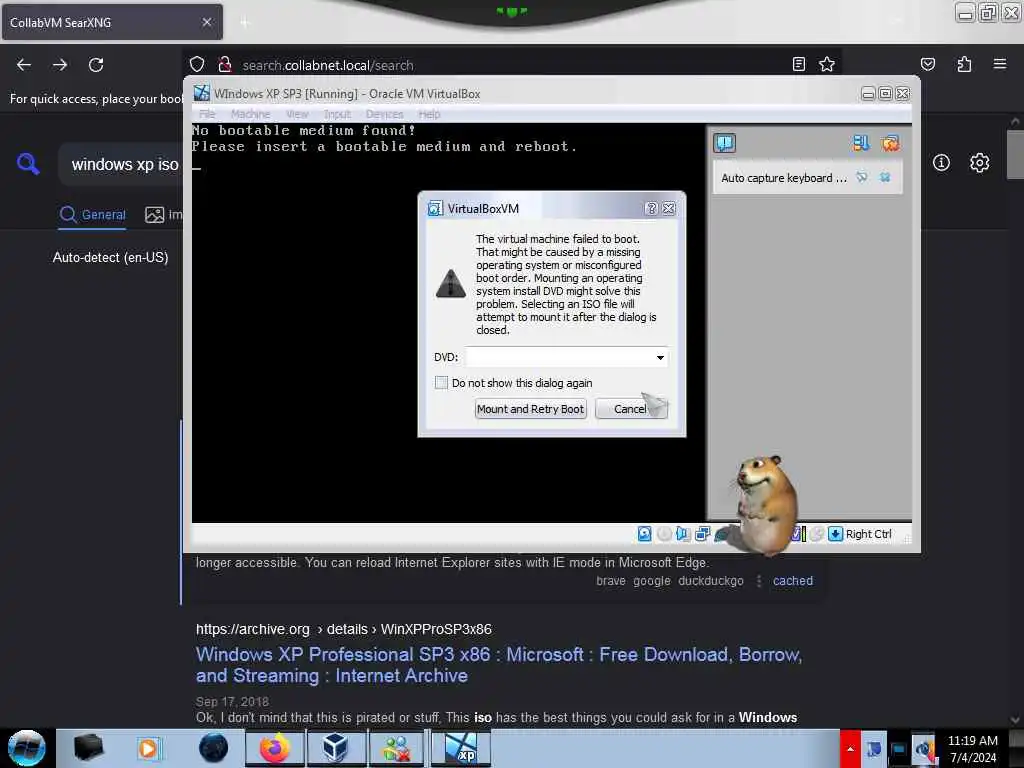Select the General search category tab
This screenshot has height=768, width=1024.
pos(93,214)
